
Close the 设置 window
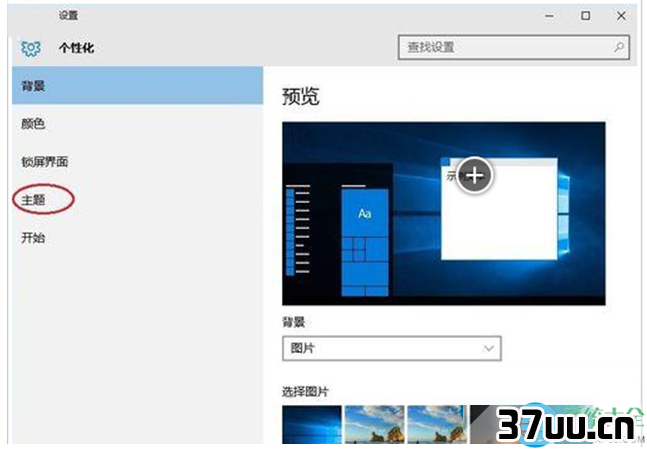[x=621, y=16]
